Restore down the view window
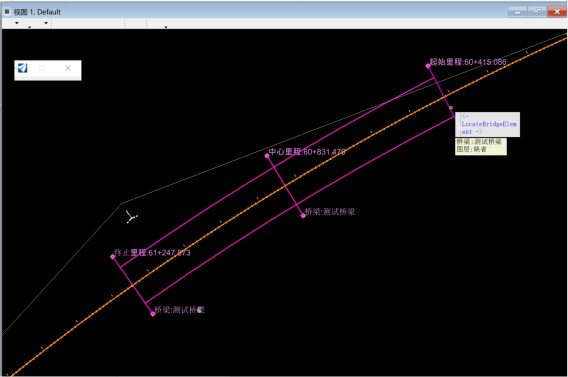 (537, 12)
